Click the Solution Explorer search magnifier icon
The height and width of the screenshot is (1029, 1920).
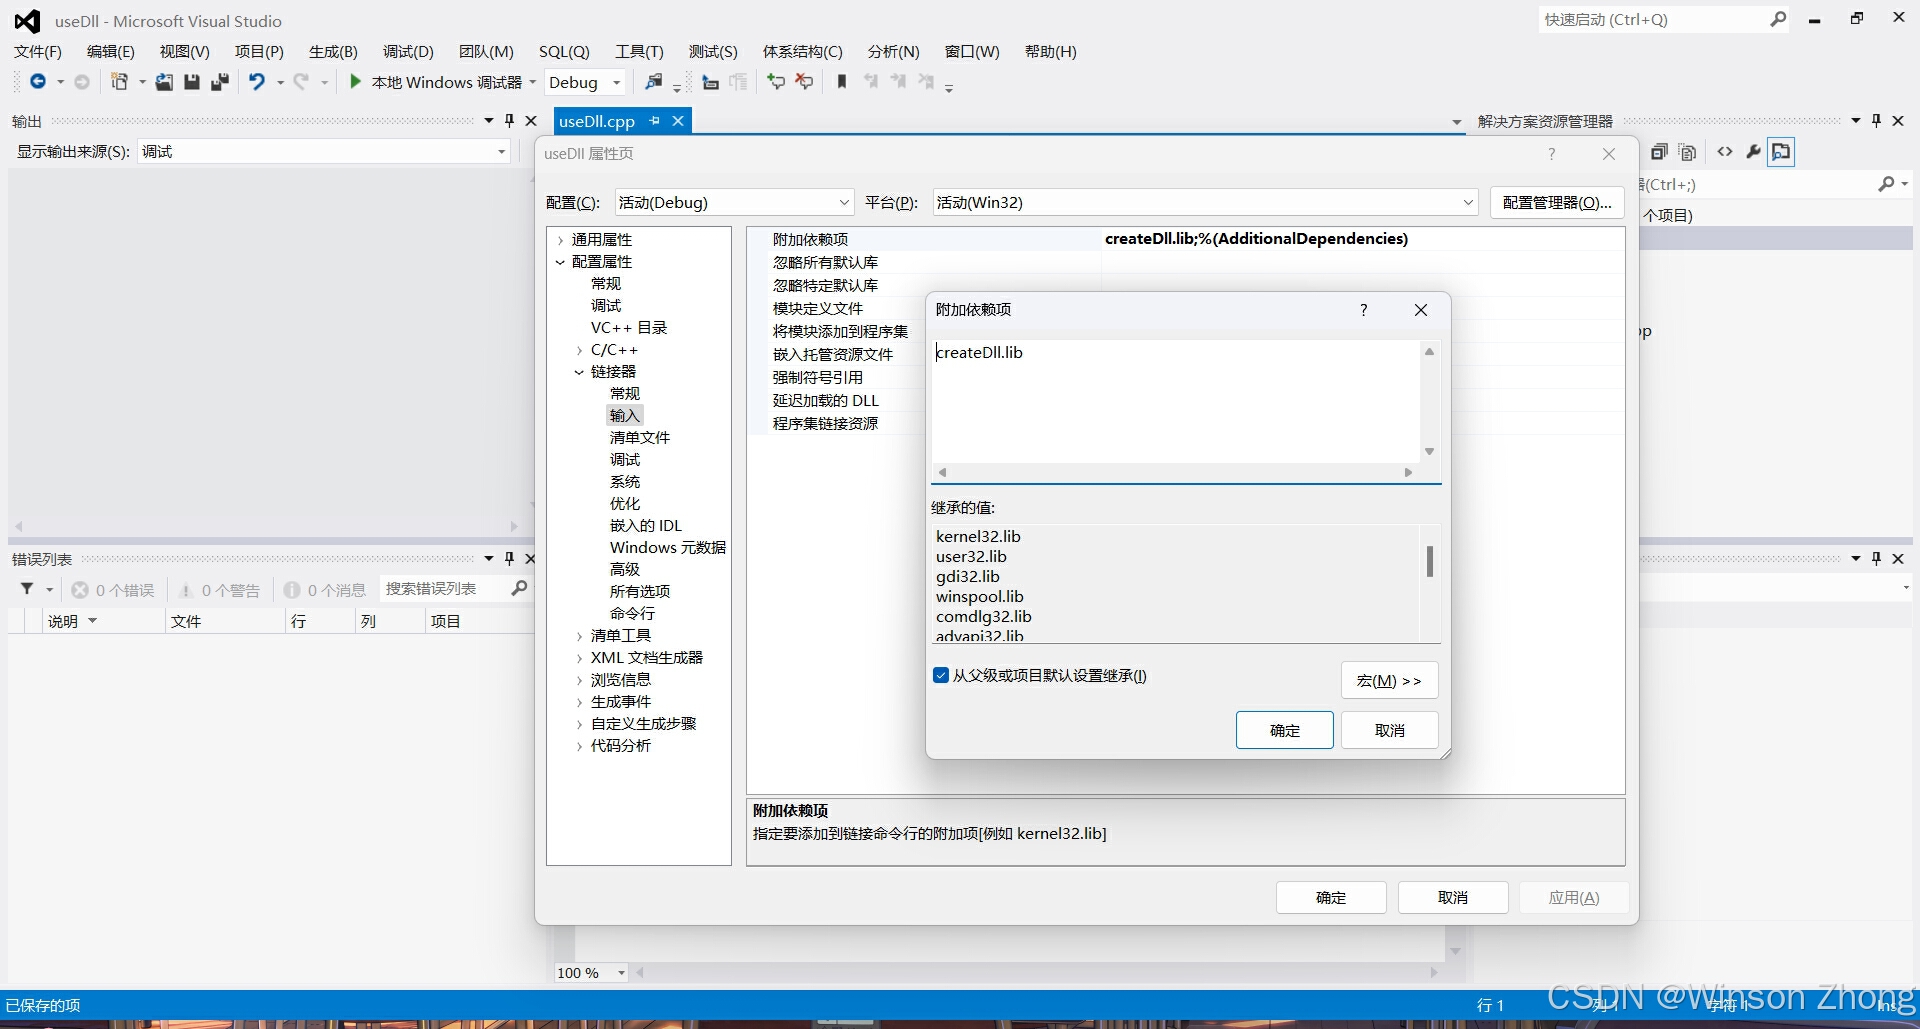[x=1886, y=184]
